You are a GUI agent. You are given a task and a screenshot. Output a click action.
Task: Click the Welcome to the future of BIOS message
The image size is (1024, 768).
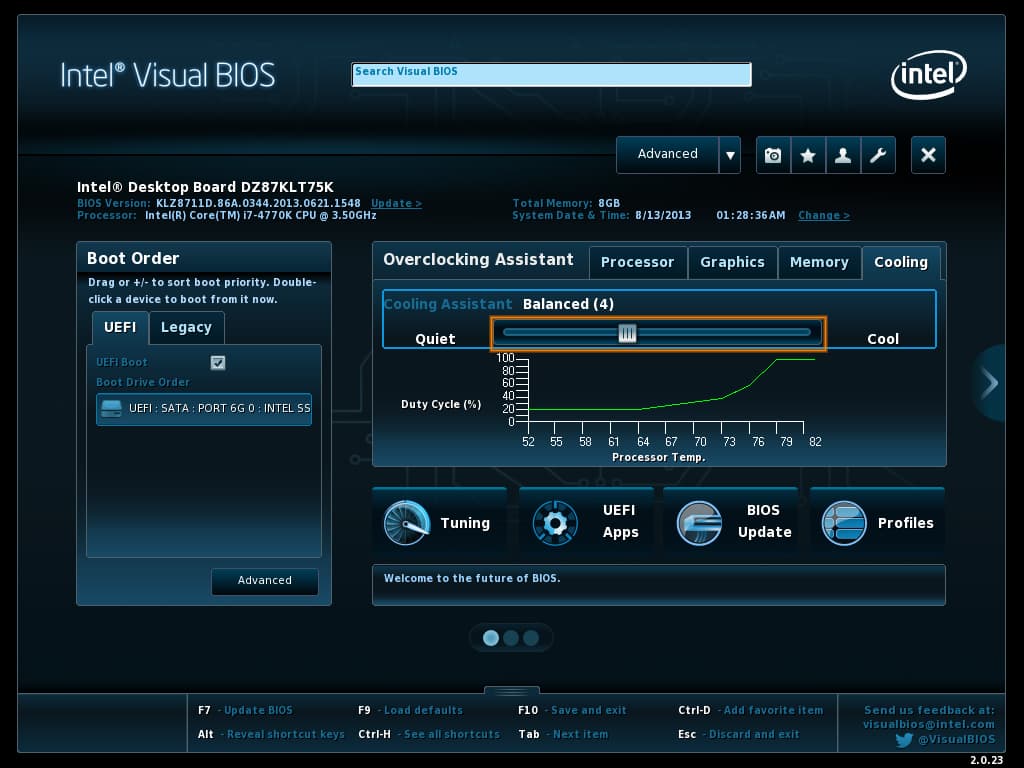coord(472,579)
